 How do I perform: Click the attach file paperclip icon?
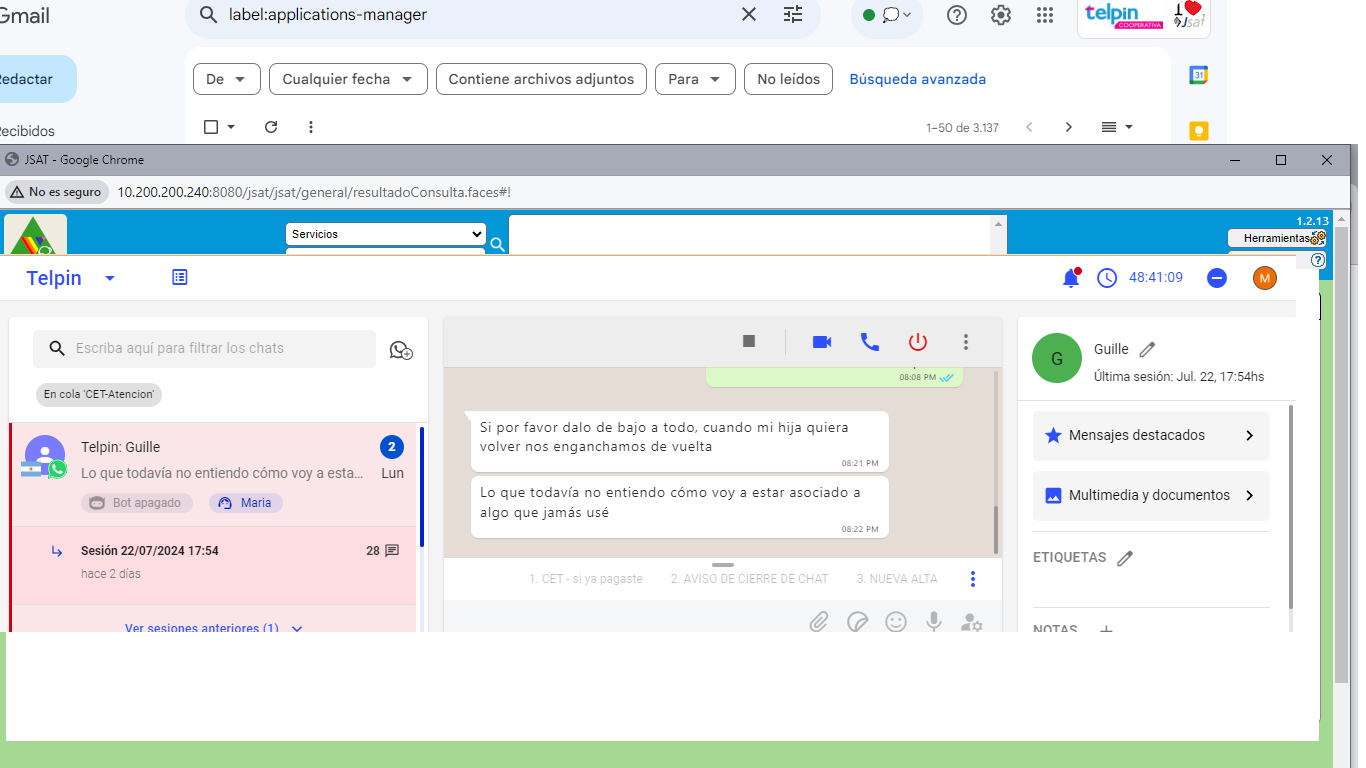pos(819,622)
